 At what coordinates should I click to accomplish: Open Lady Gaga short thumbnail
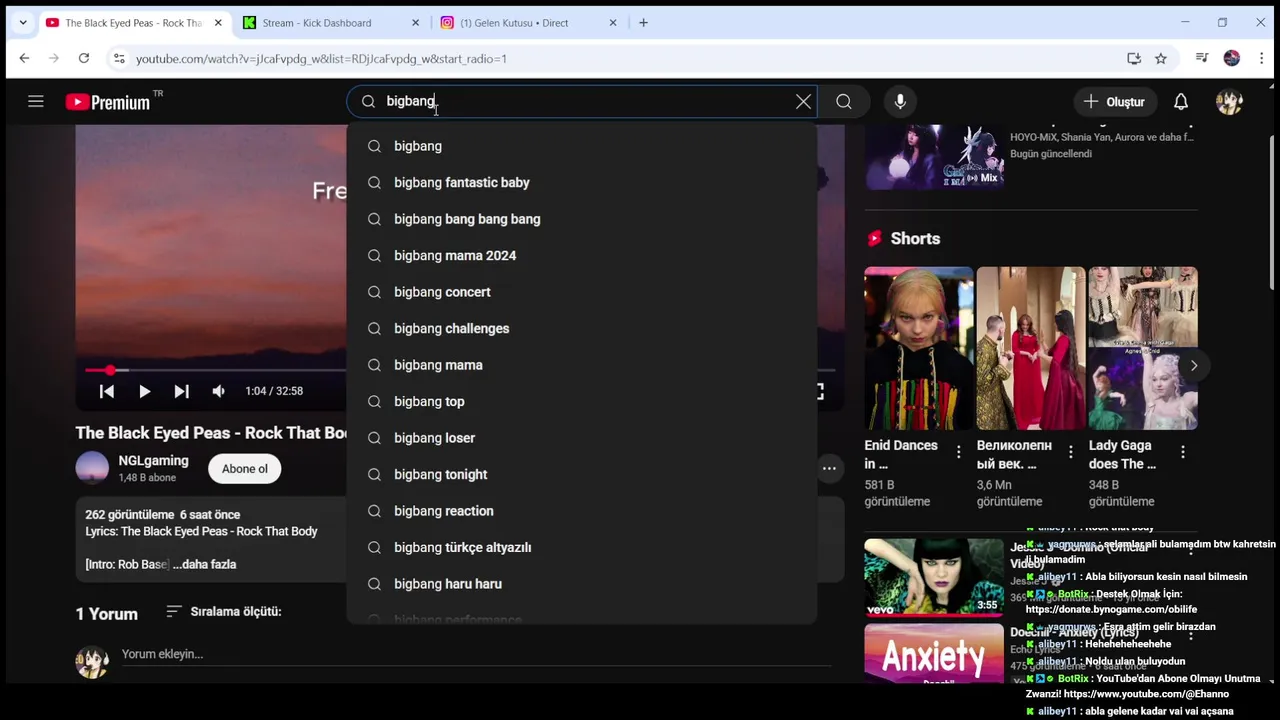(x=1142, y=348)
